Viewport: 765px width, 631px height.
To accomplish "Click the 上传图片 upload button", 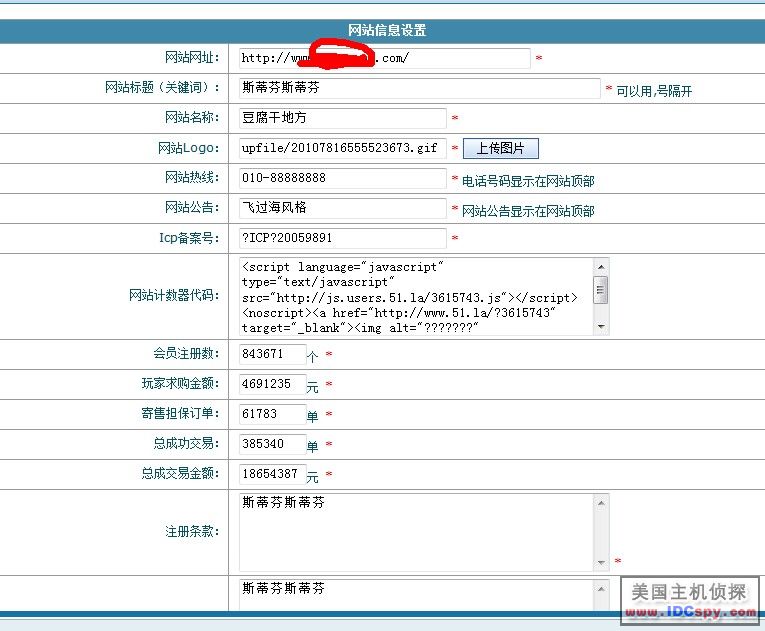I will 501,148.
